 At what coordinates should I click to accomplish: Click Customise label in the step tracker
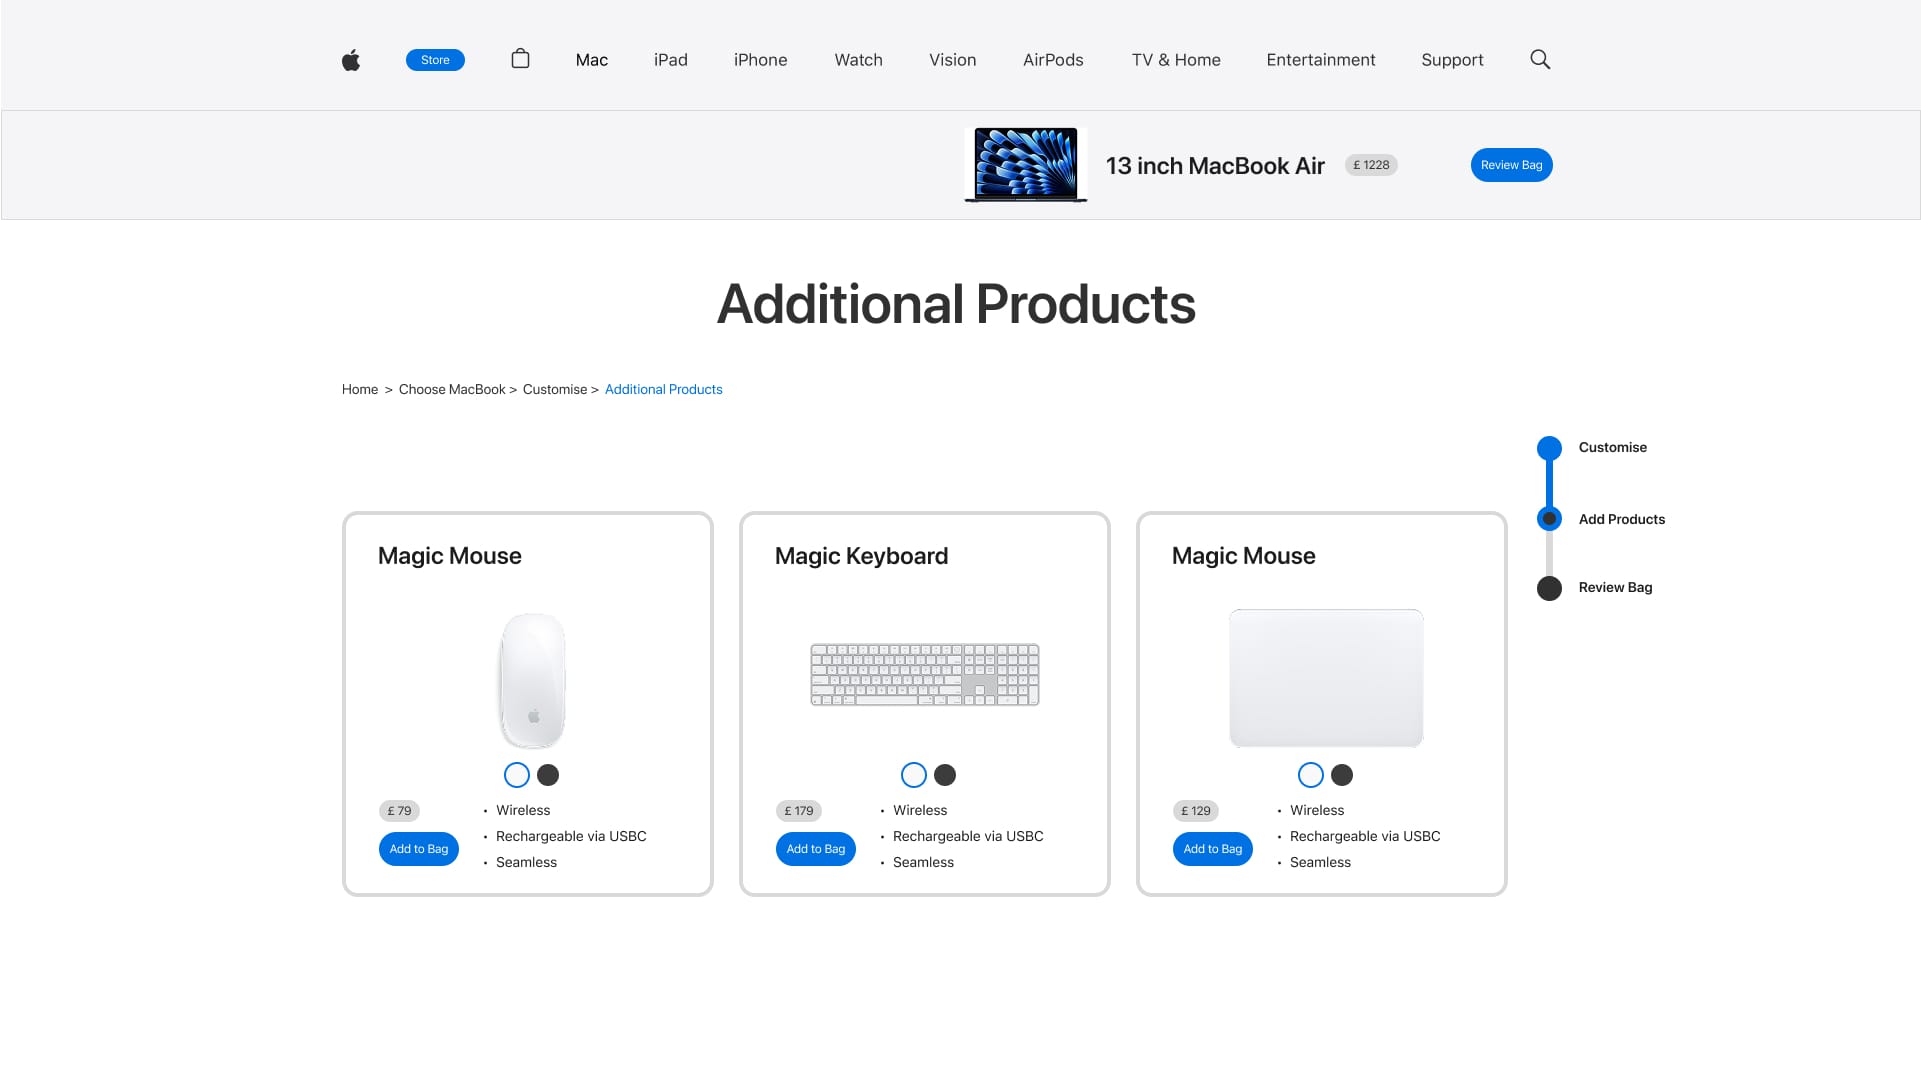(1613, 448)
